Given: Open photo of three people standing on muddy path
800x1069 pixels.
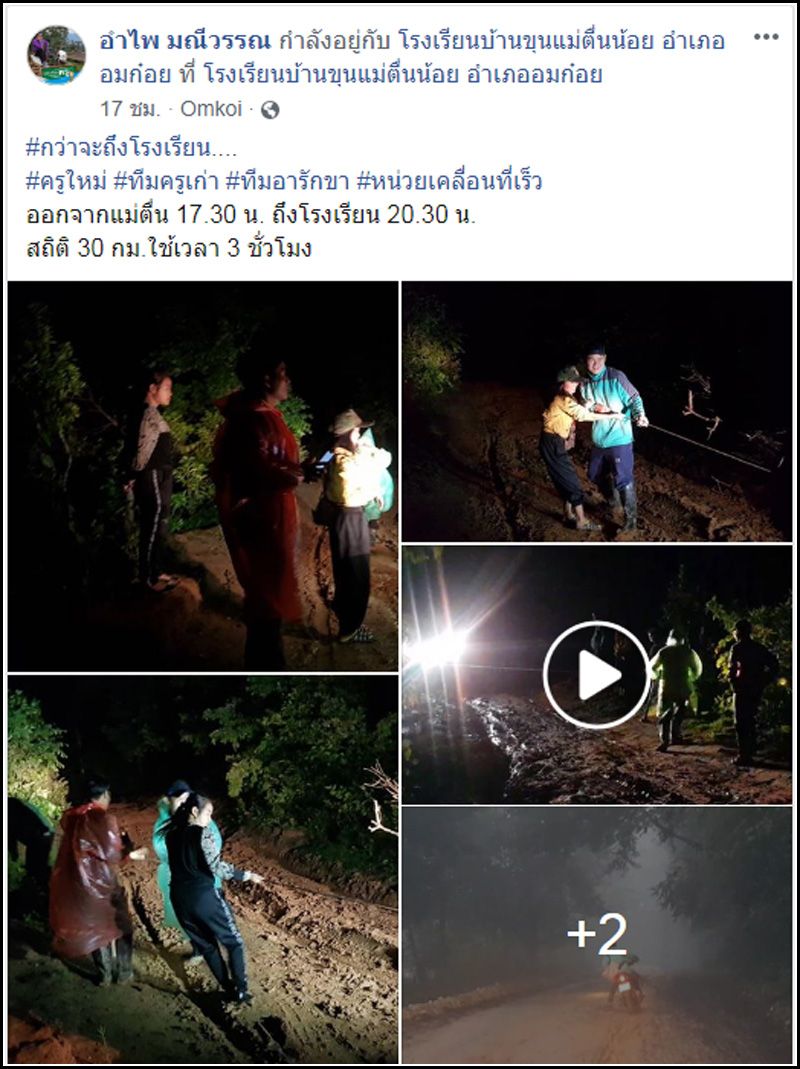Looking at the screenshot, I should pos(203,476).
